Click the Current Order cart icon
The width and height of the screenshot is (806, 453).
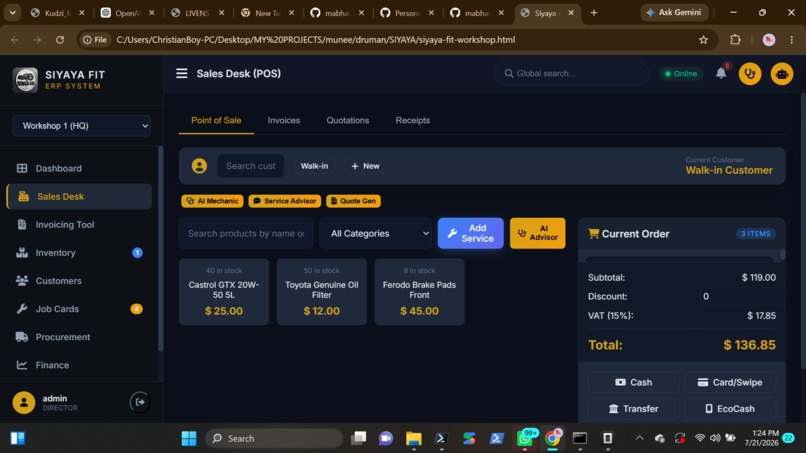point(594,233)
